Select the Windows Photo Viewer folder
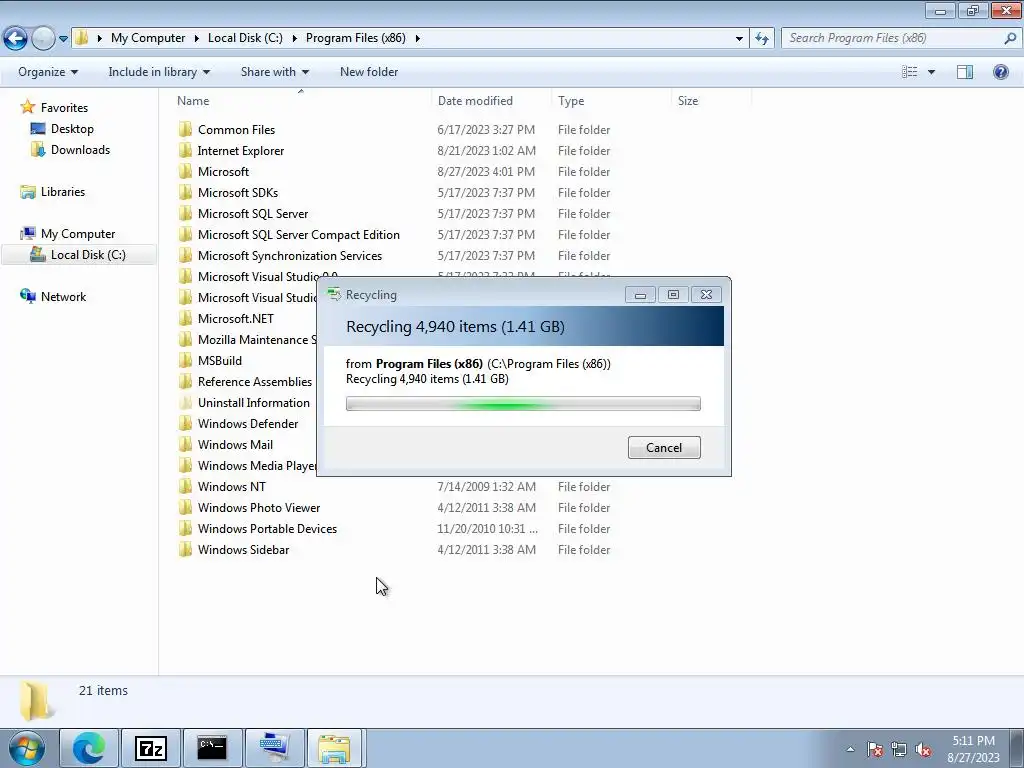This screenshot has height=768, width=1024. click(259, 507)
